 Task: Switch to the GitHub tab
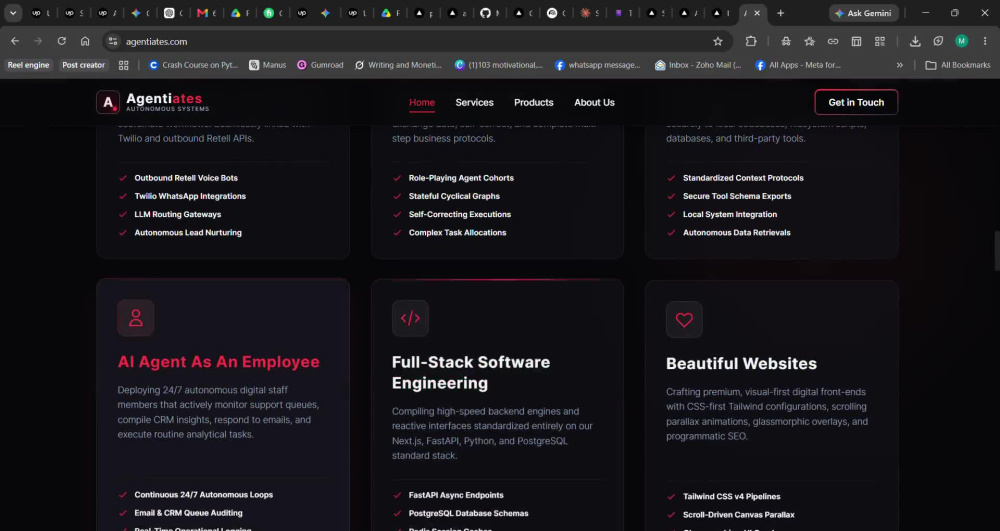point(489,13)
